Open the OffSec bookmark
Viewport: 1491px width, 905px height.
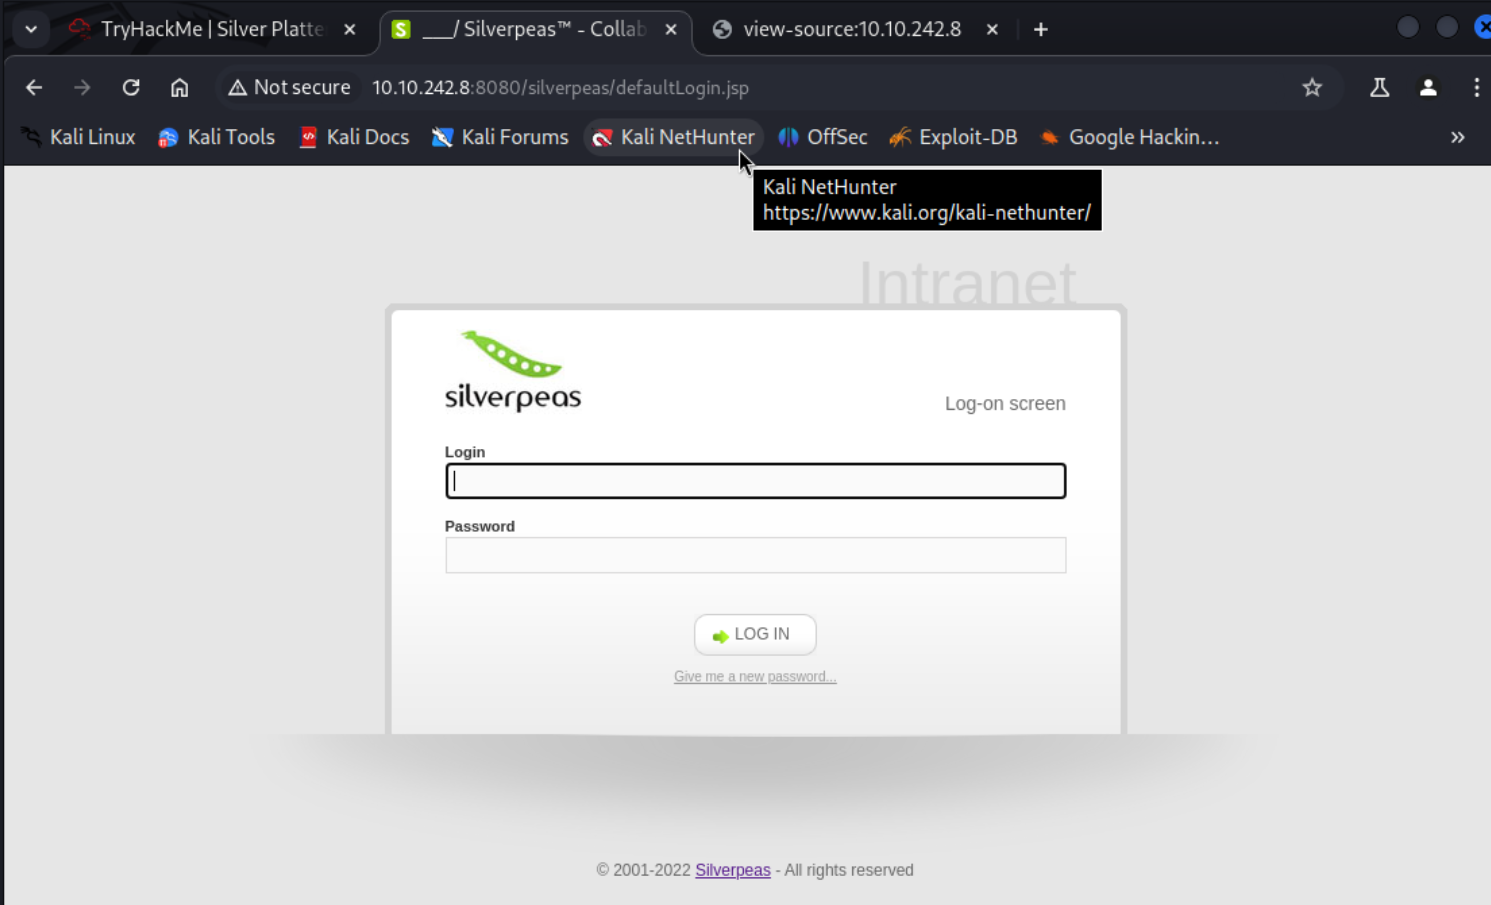823,137
